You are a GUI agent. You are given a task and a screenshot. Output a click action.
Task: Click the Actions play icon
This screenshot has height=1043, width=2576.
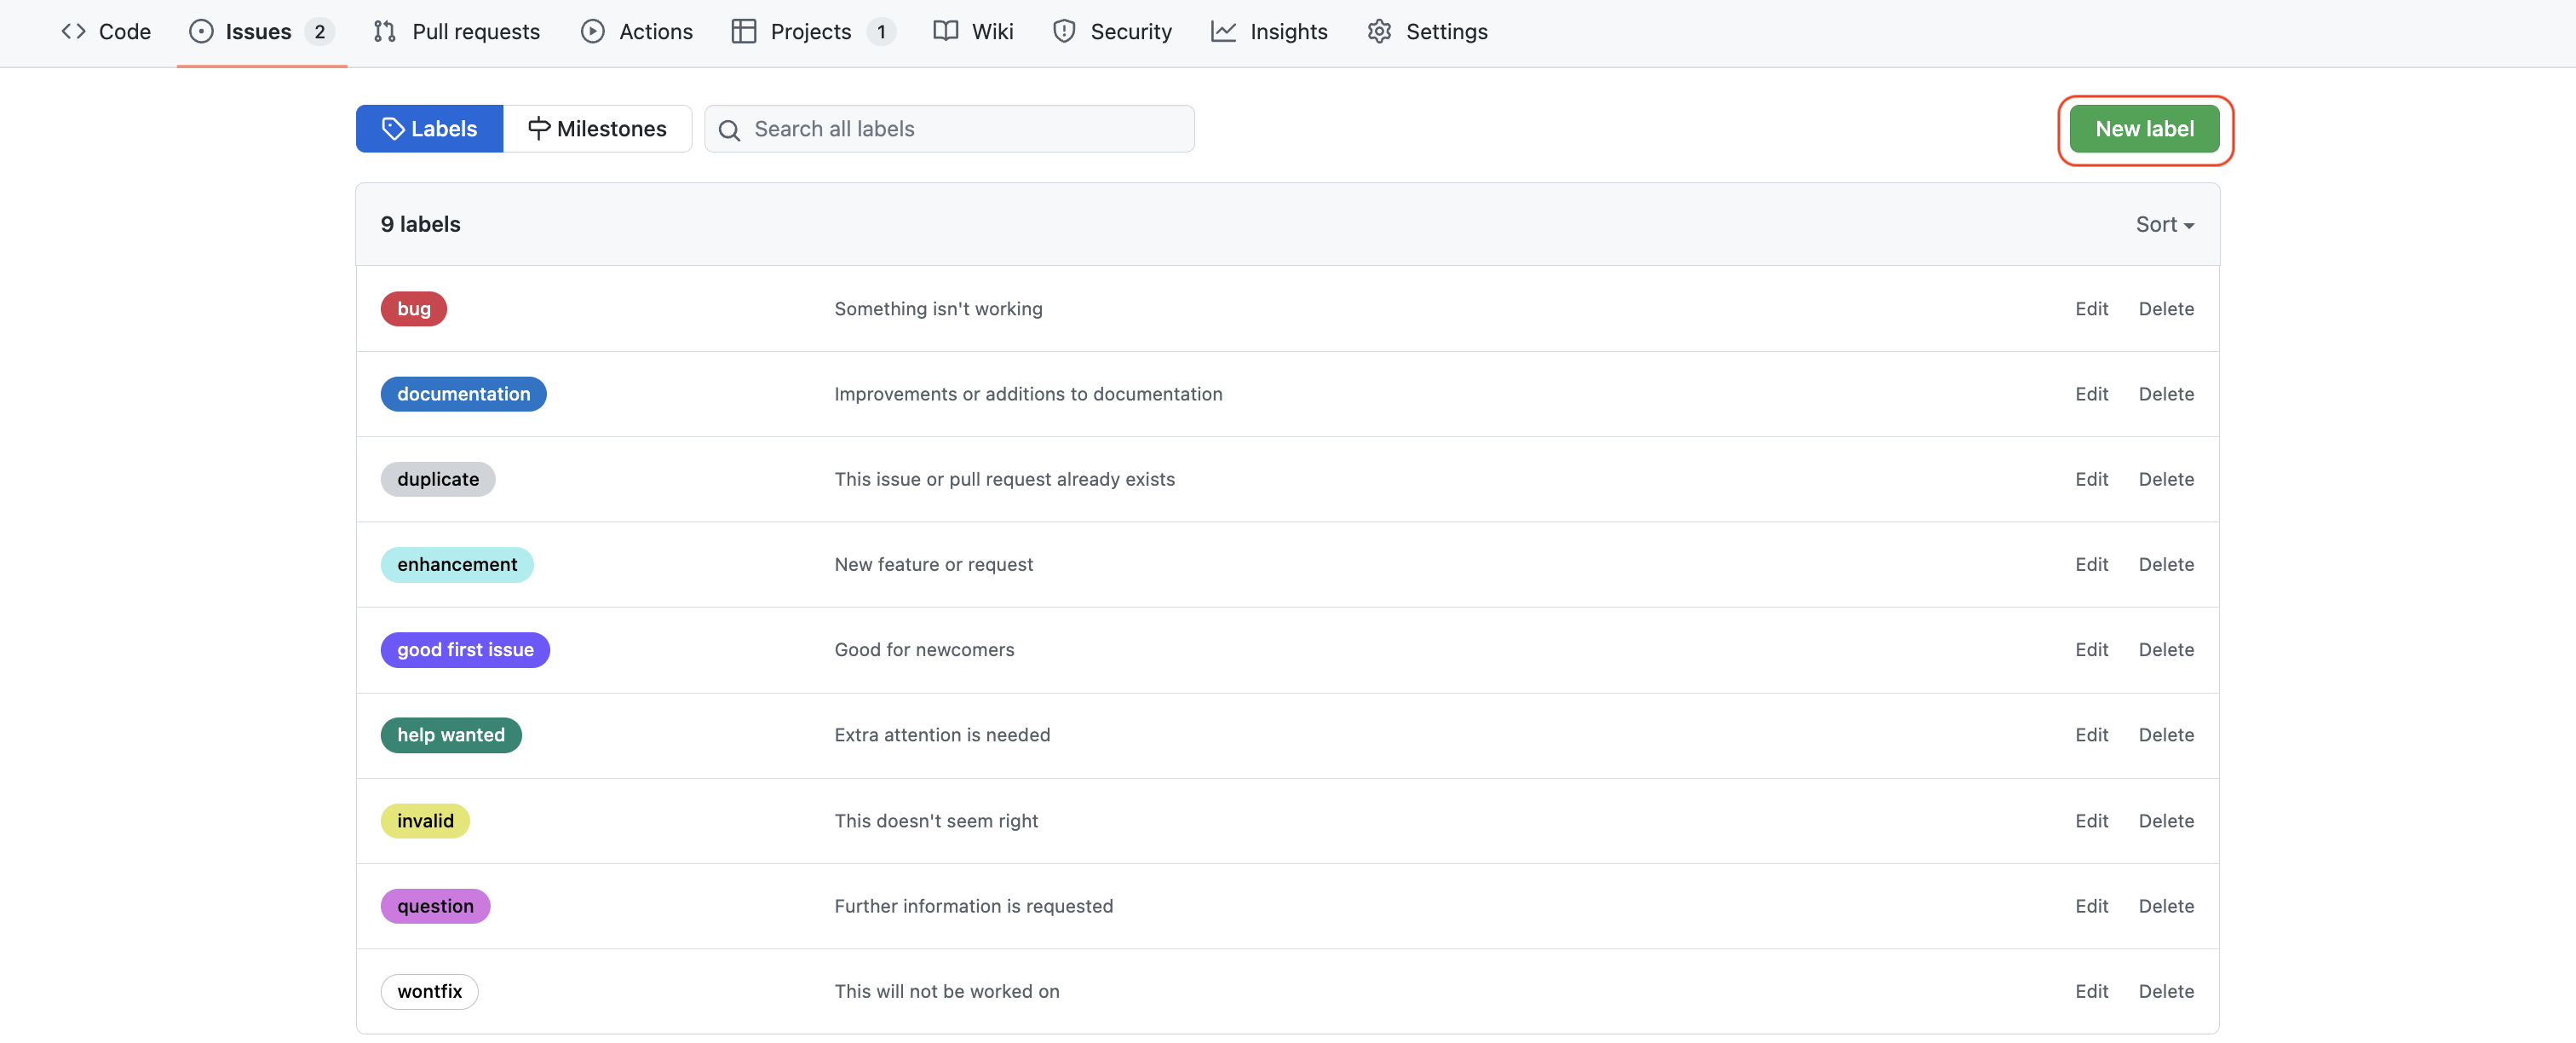point(592,31)
